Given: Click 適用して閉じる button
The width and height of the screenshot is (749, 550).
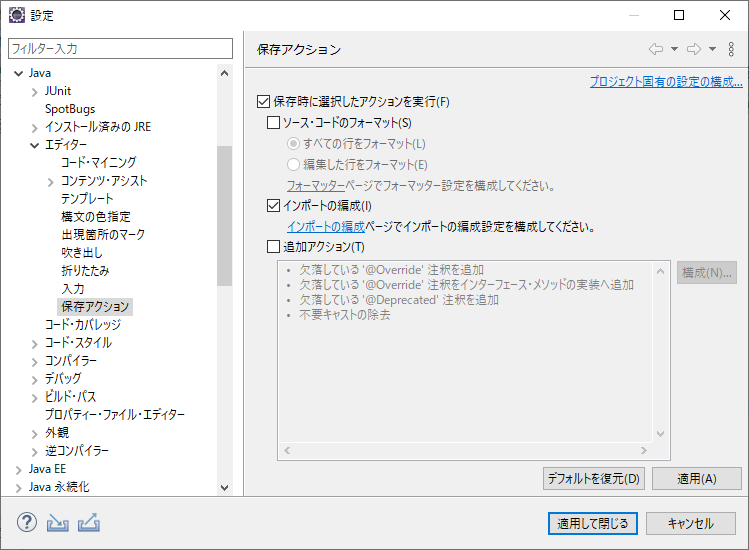Looking at the screenshot, I should pyautogui.click(x=592, y=523).
